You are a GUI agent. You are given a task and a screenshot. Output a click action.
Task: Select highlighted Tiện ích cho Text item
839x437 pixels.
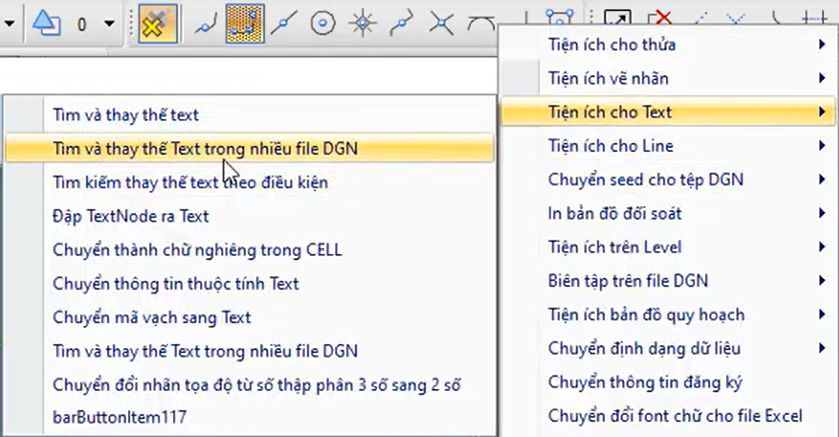click(667, 112)
